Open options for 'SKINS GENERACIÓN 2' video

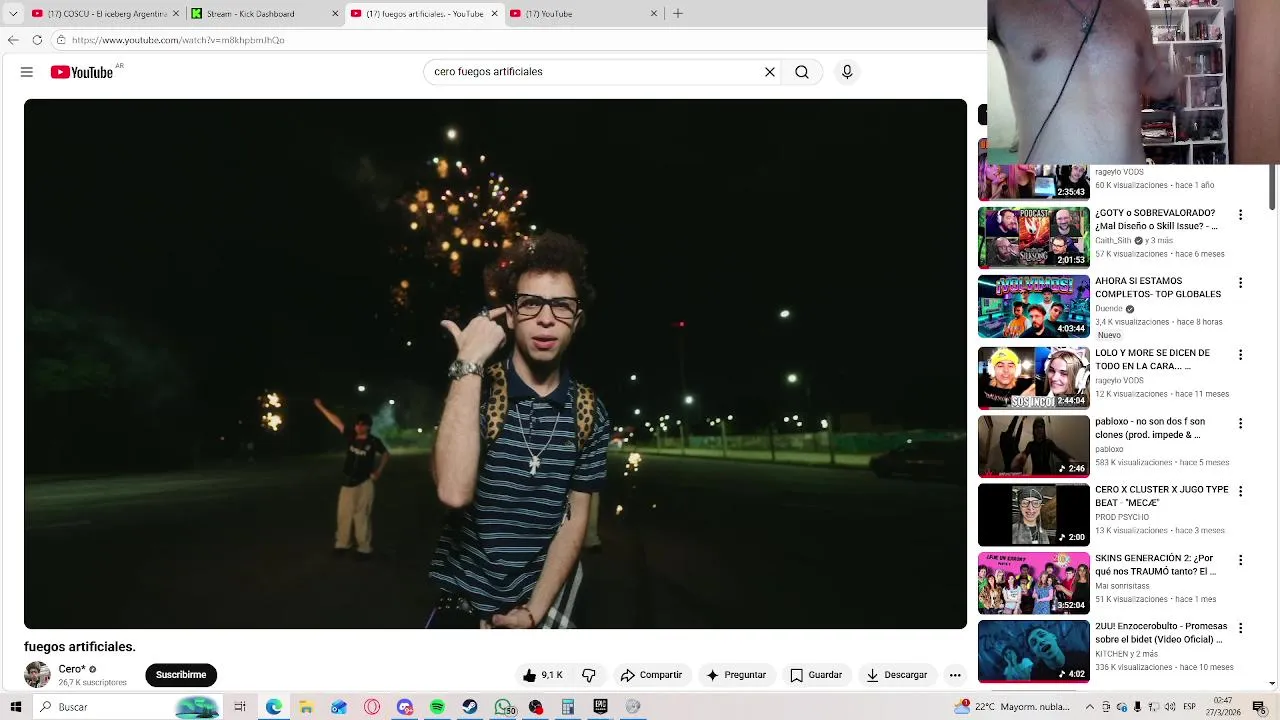coord(1241,561)
